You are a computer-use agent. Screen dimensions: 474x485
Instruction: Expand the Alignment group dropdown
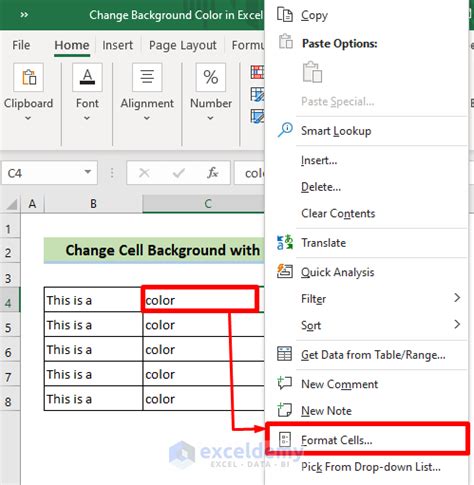coord(147,118)
